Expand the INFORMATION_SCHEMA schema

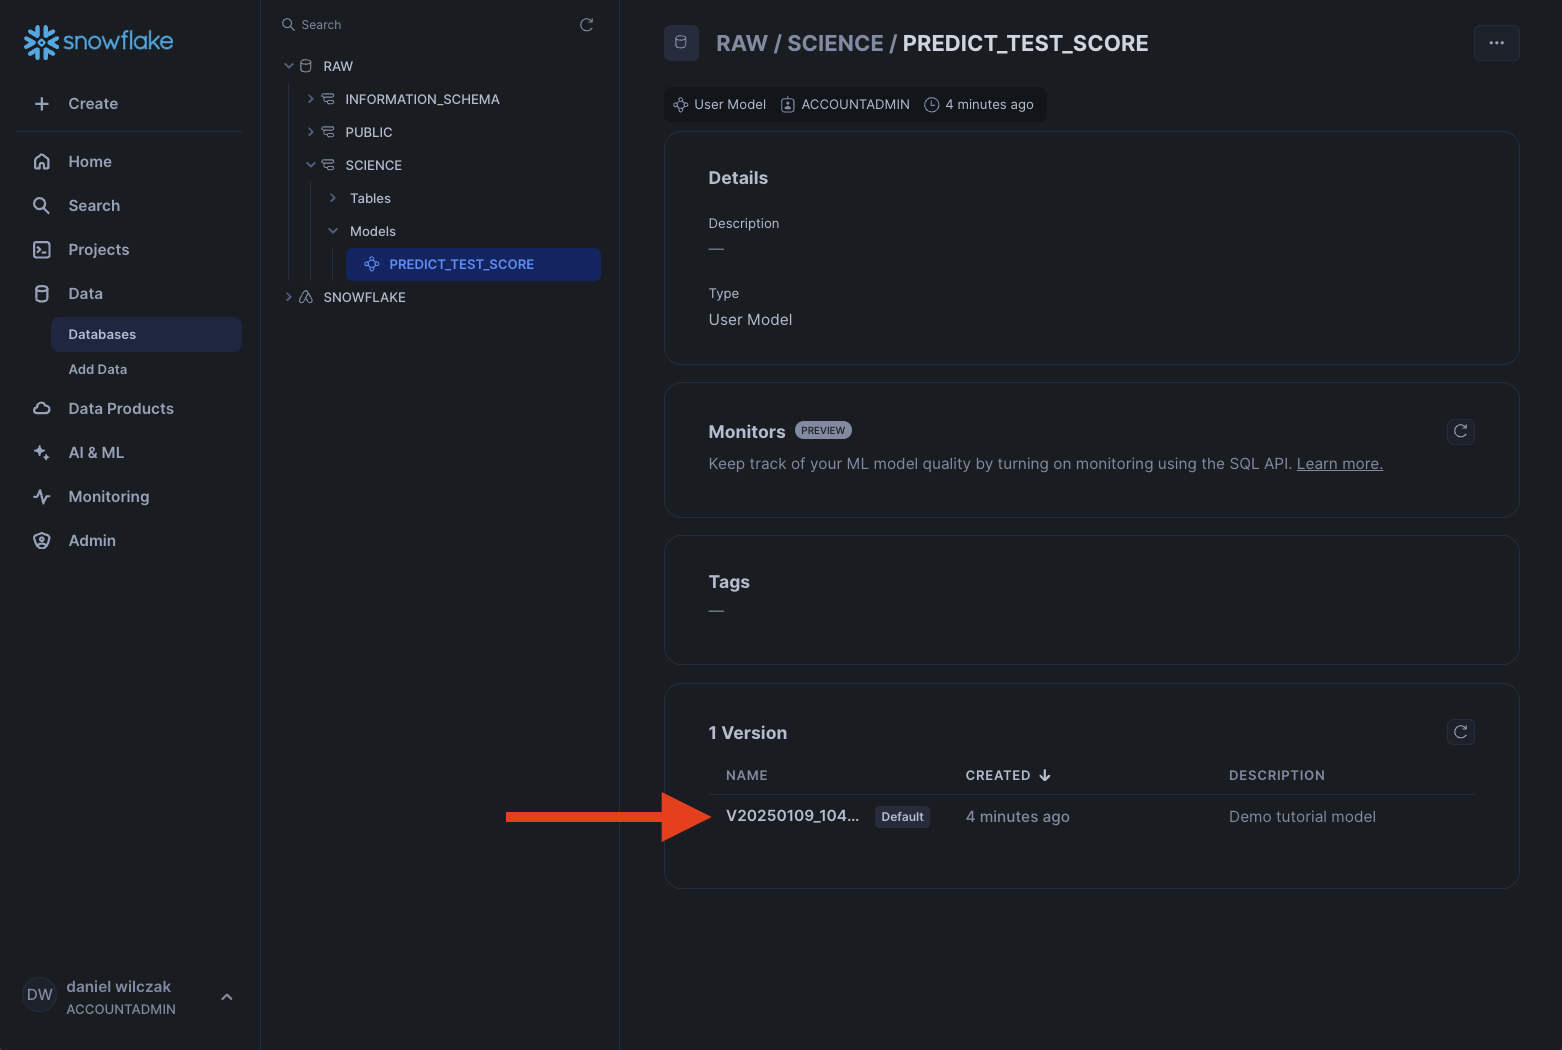tap(311, 99)
